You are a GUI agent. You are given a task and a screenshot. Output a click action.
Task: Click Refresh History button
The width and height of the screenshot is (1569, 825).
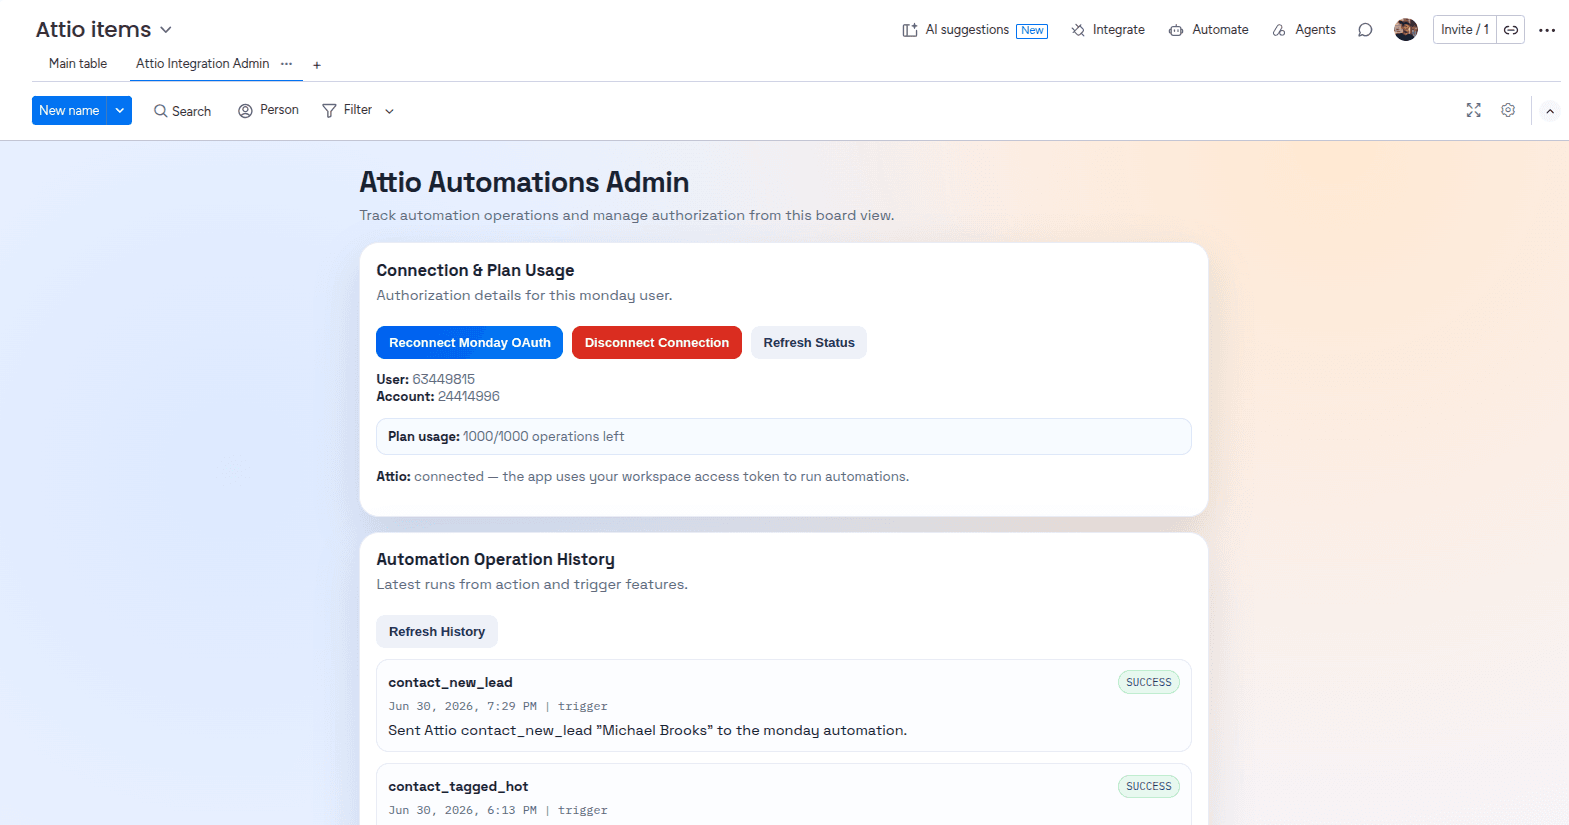tap(437, 631)
